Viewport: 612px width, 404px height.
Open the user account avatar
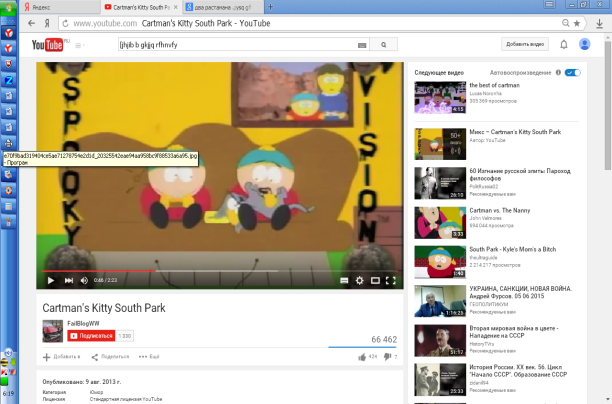click(x=584, y=44)
